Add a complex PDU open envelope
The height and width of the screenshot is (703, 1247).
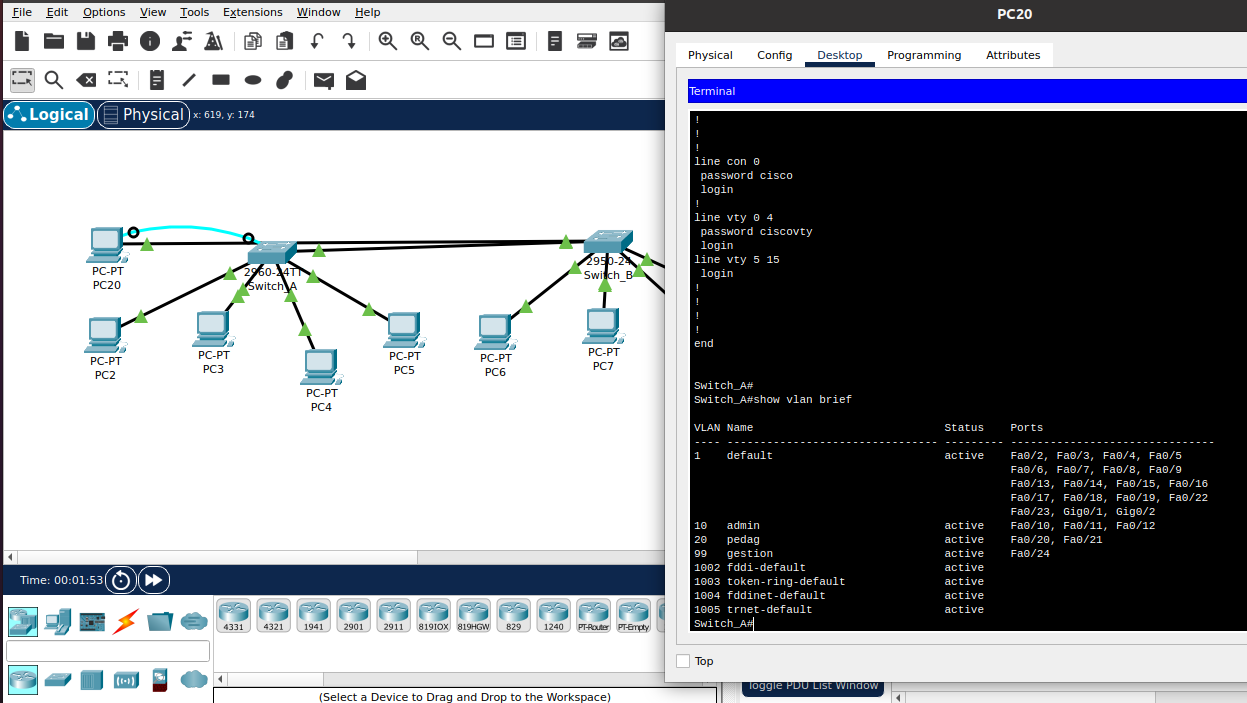[356, 80]
